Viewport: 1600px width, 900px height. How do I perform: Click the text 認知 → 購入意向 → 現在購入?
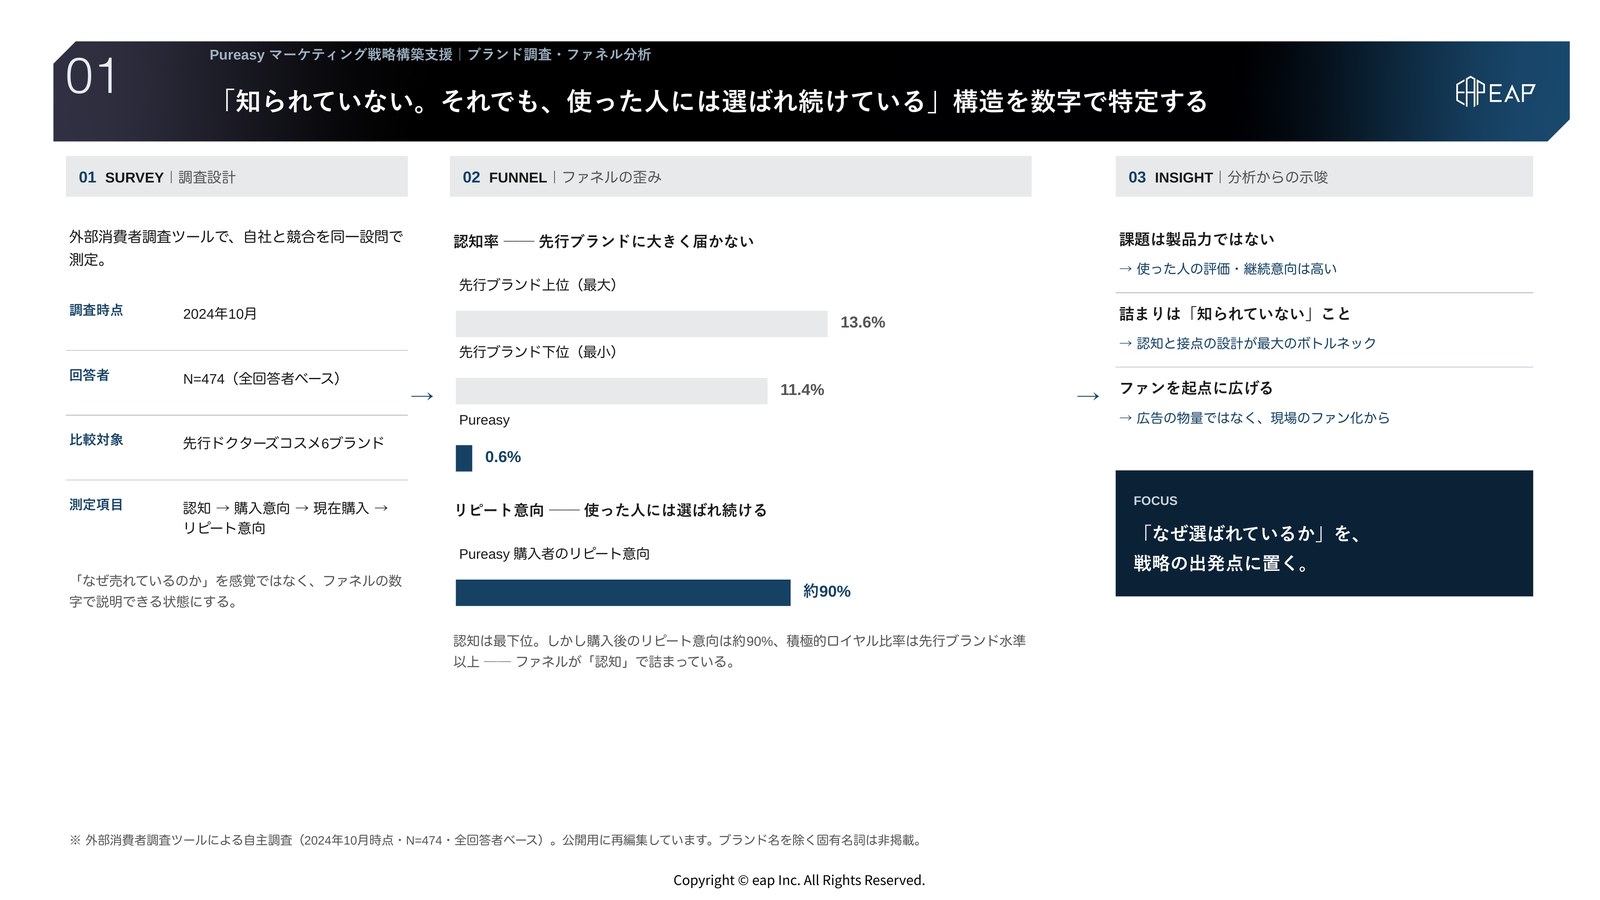coord(276,508)
